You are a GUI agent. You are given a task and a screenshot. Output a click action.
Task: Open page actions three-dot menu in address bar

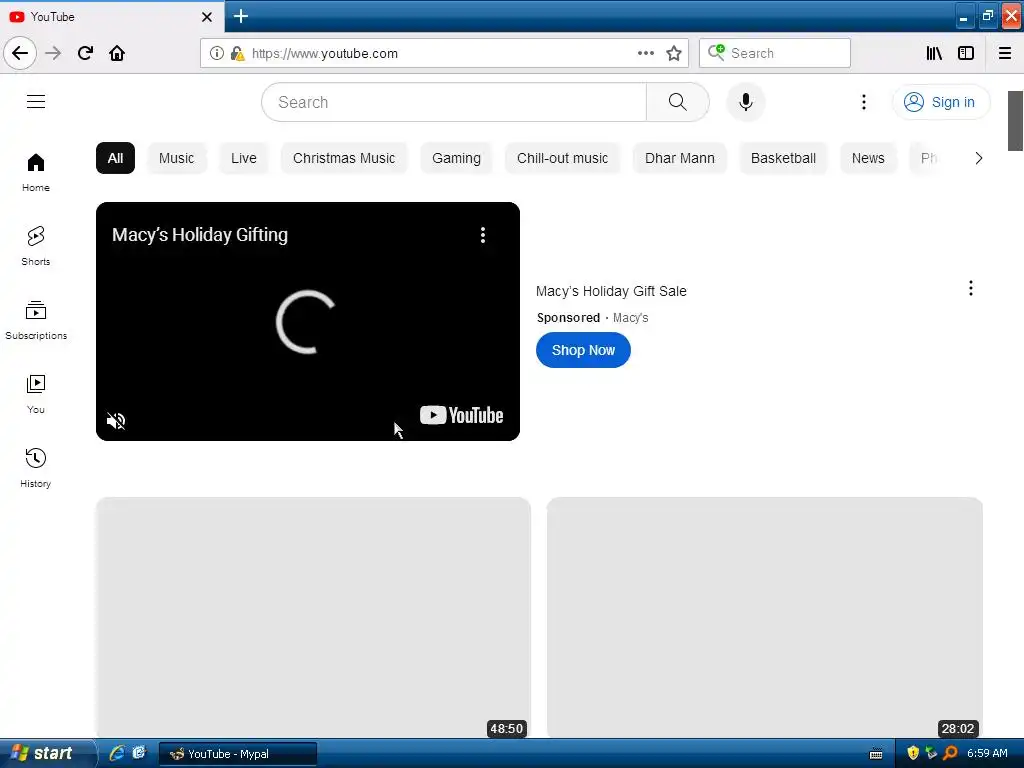[x=645, y=53]
